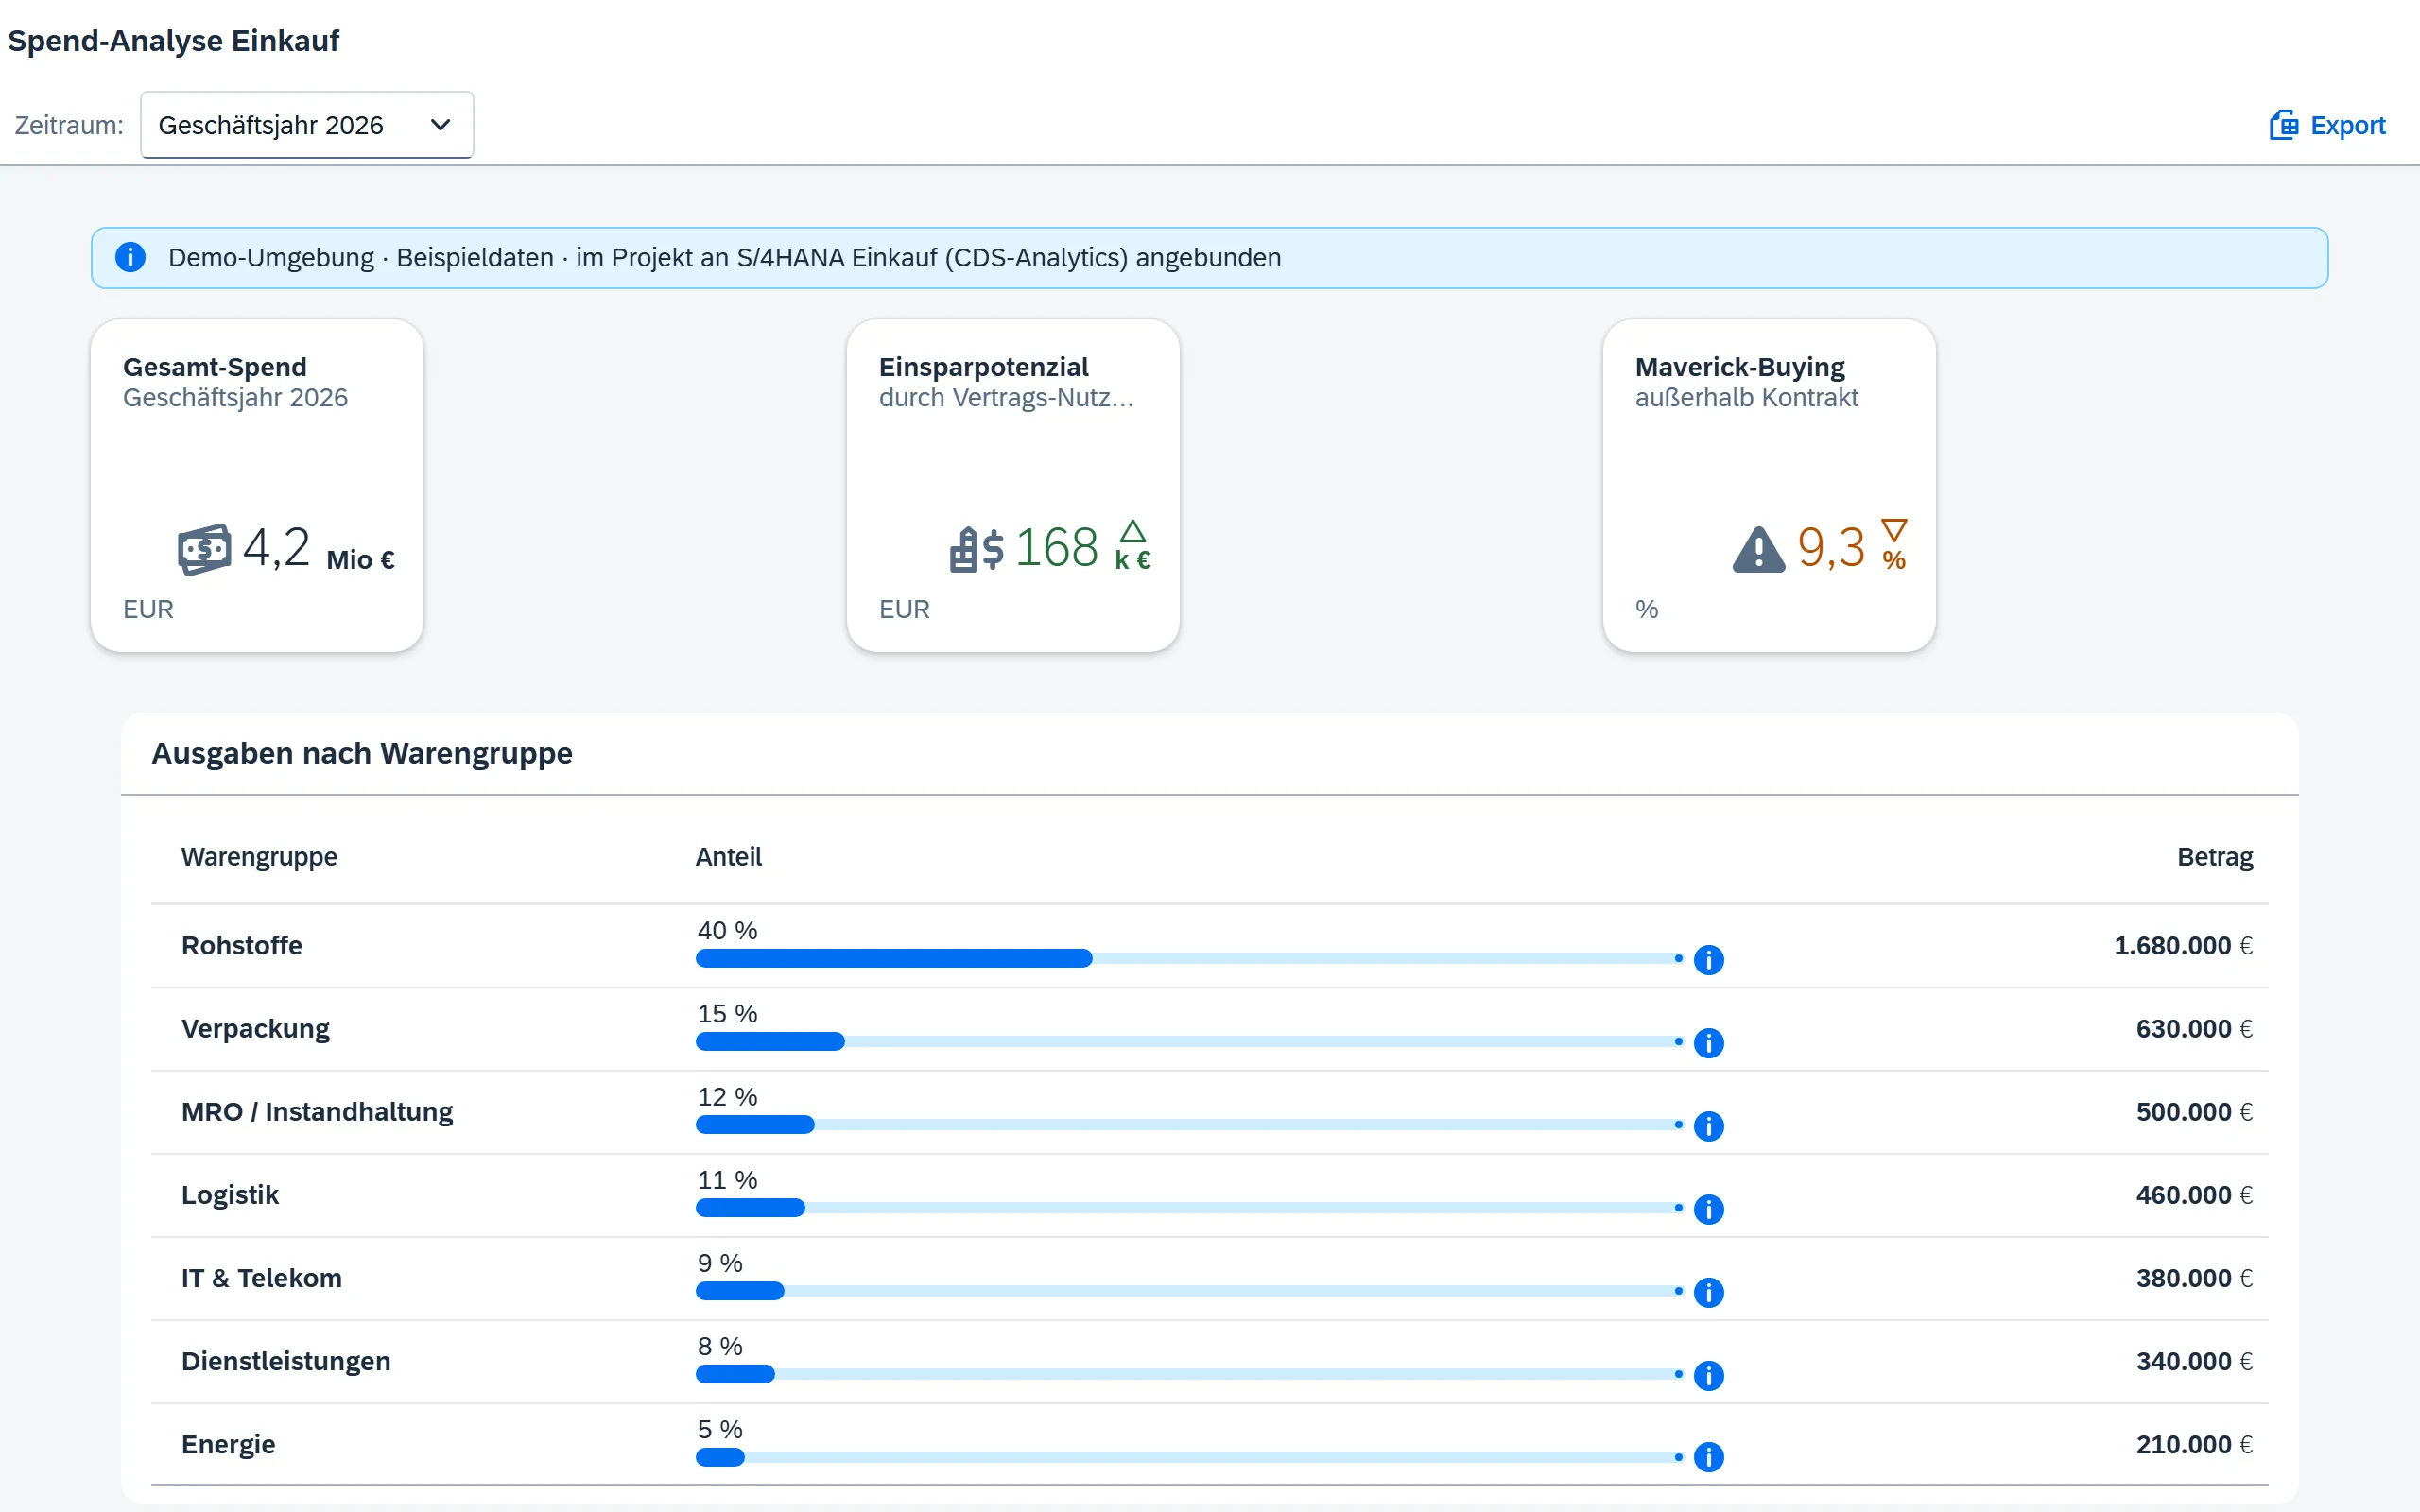2420x1512 pixels.
Task: Click the Verpackung 15 % progress bar
Action: [x=1190, y=1041]
